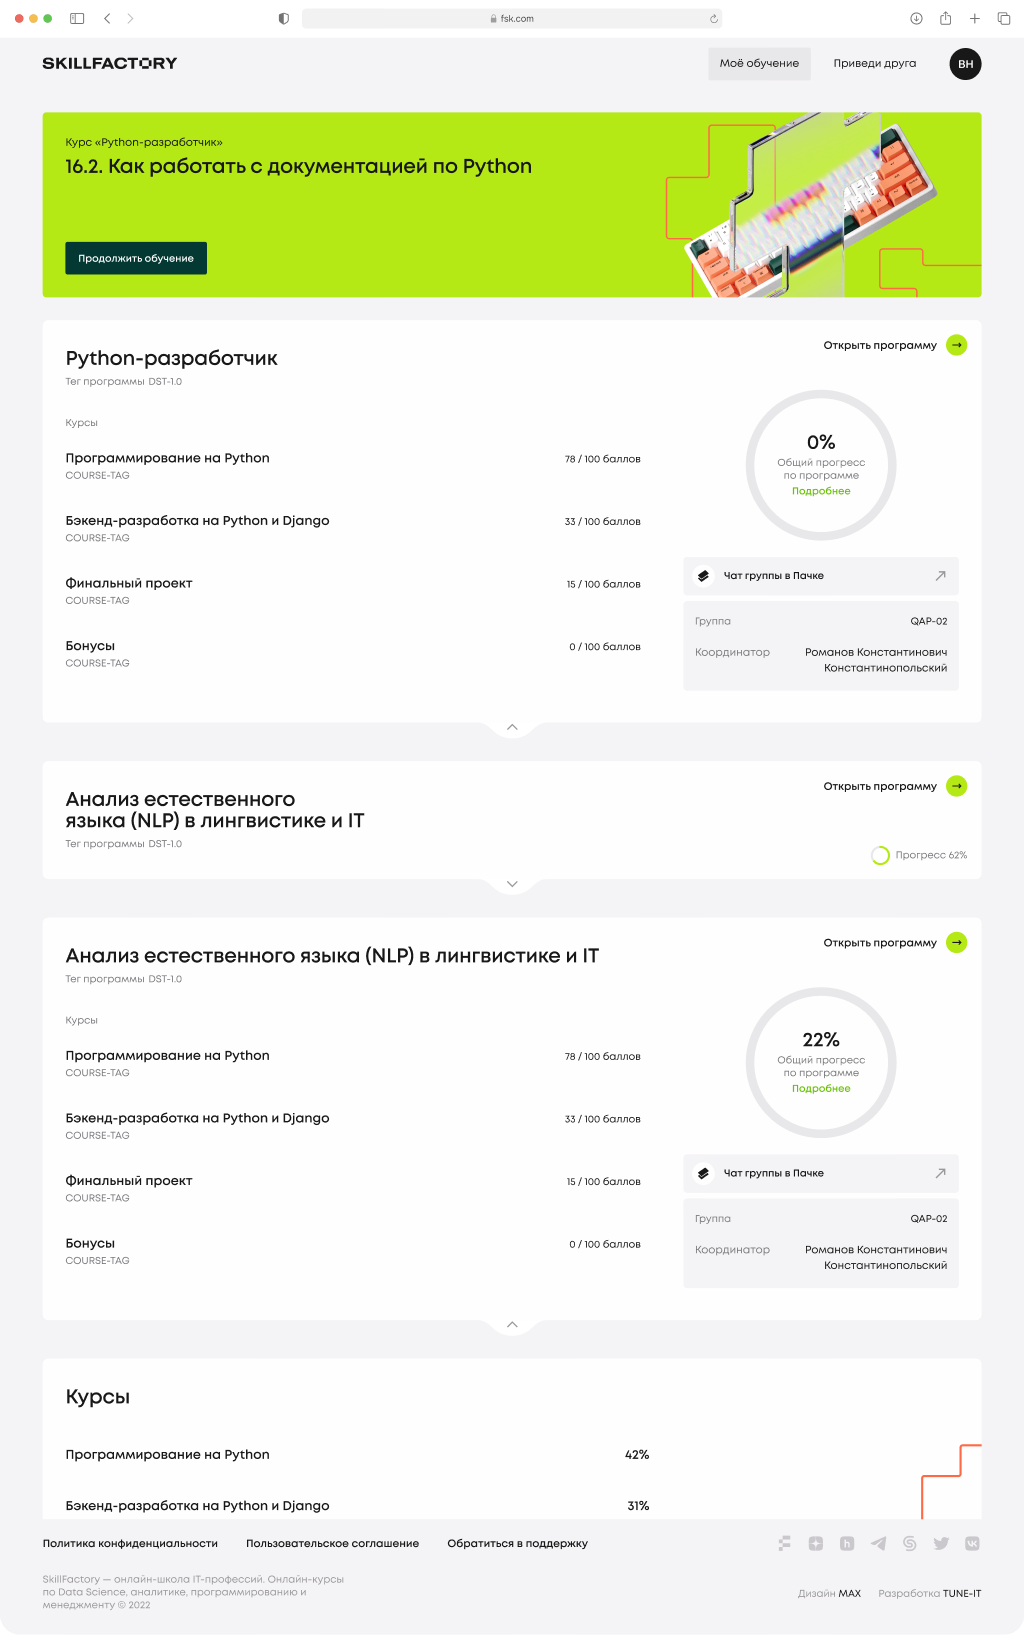Open the Telegram link in footer
The image size is (1025, 1635).
(878, 1543)
